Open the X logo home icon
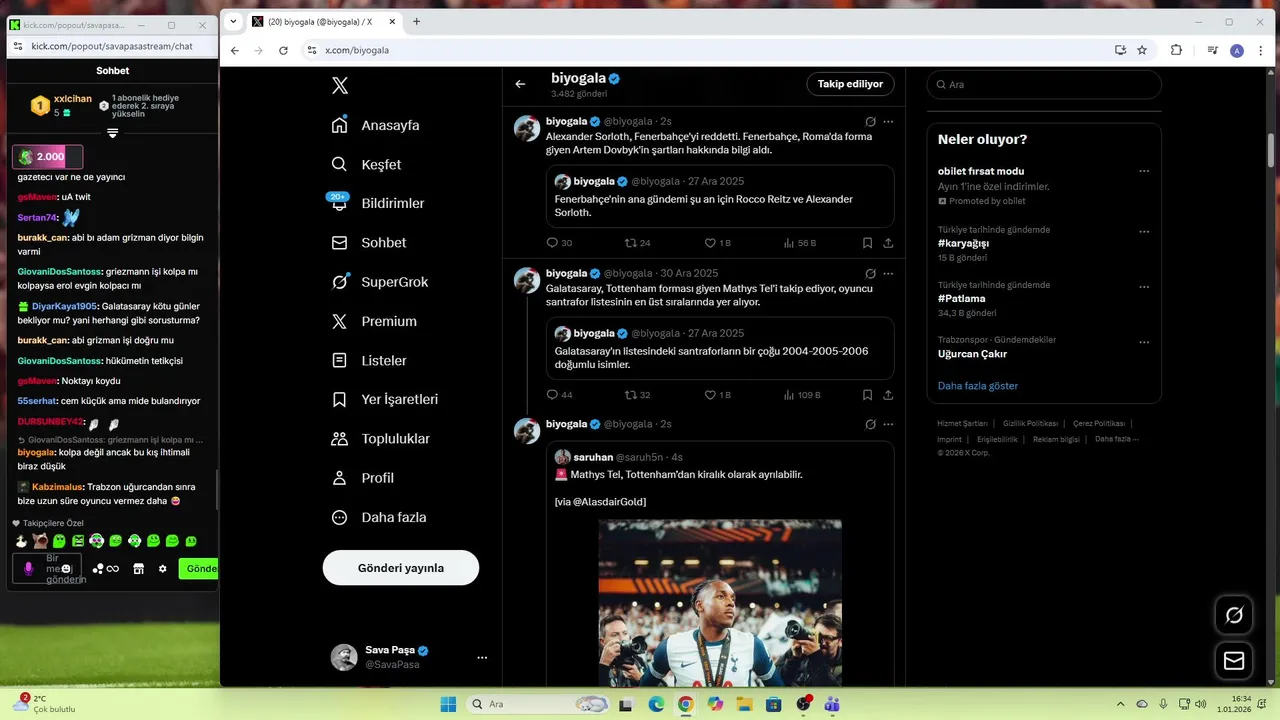This screenshot has width=1280, height=720. 340,86
